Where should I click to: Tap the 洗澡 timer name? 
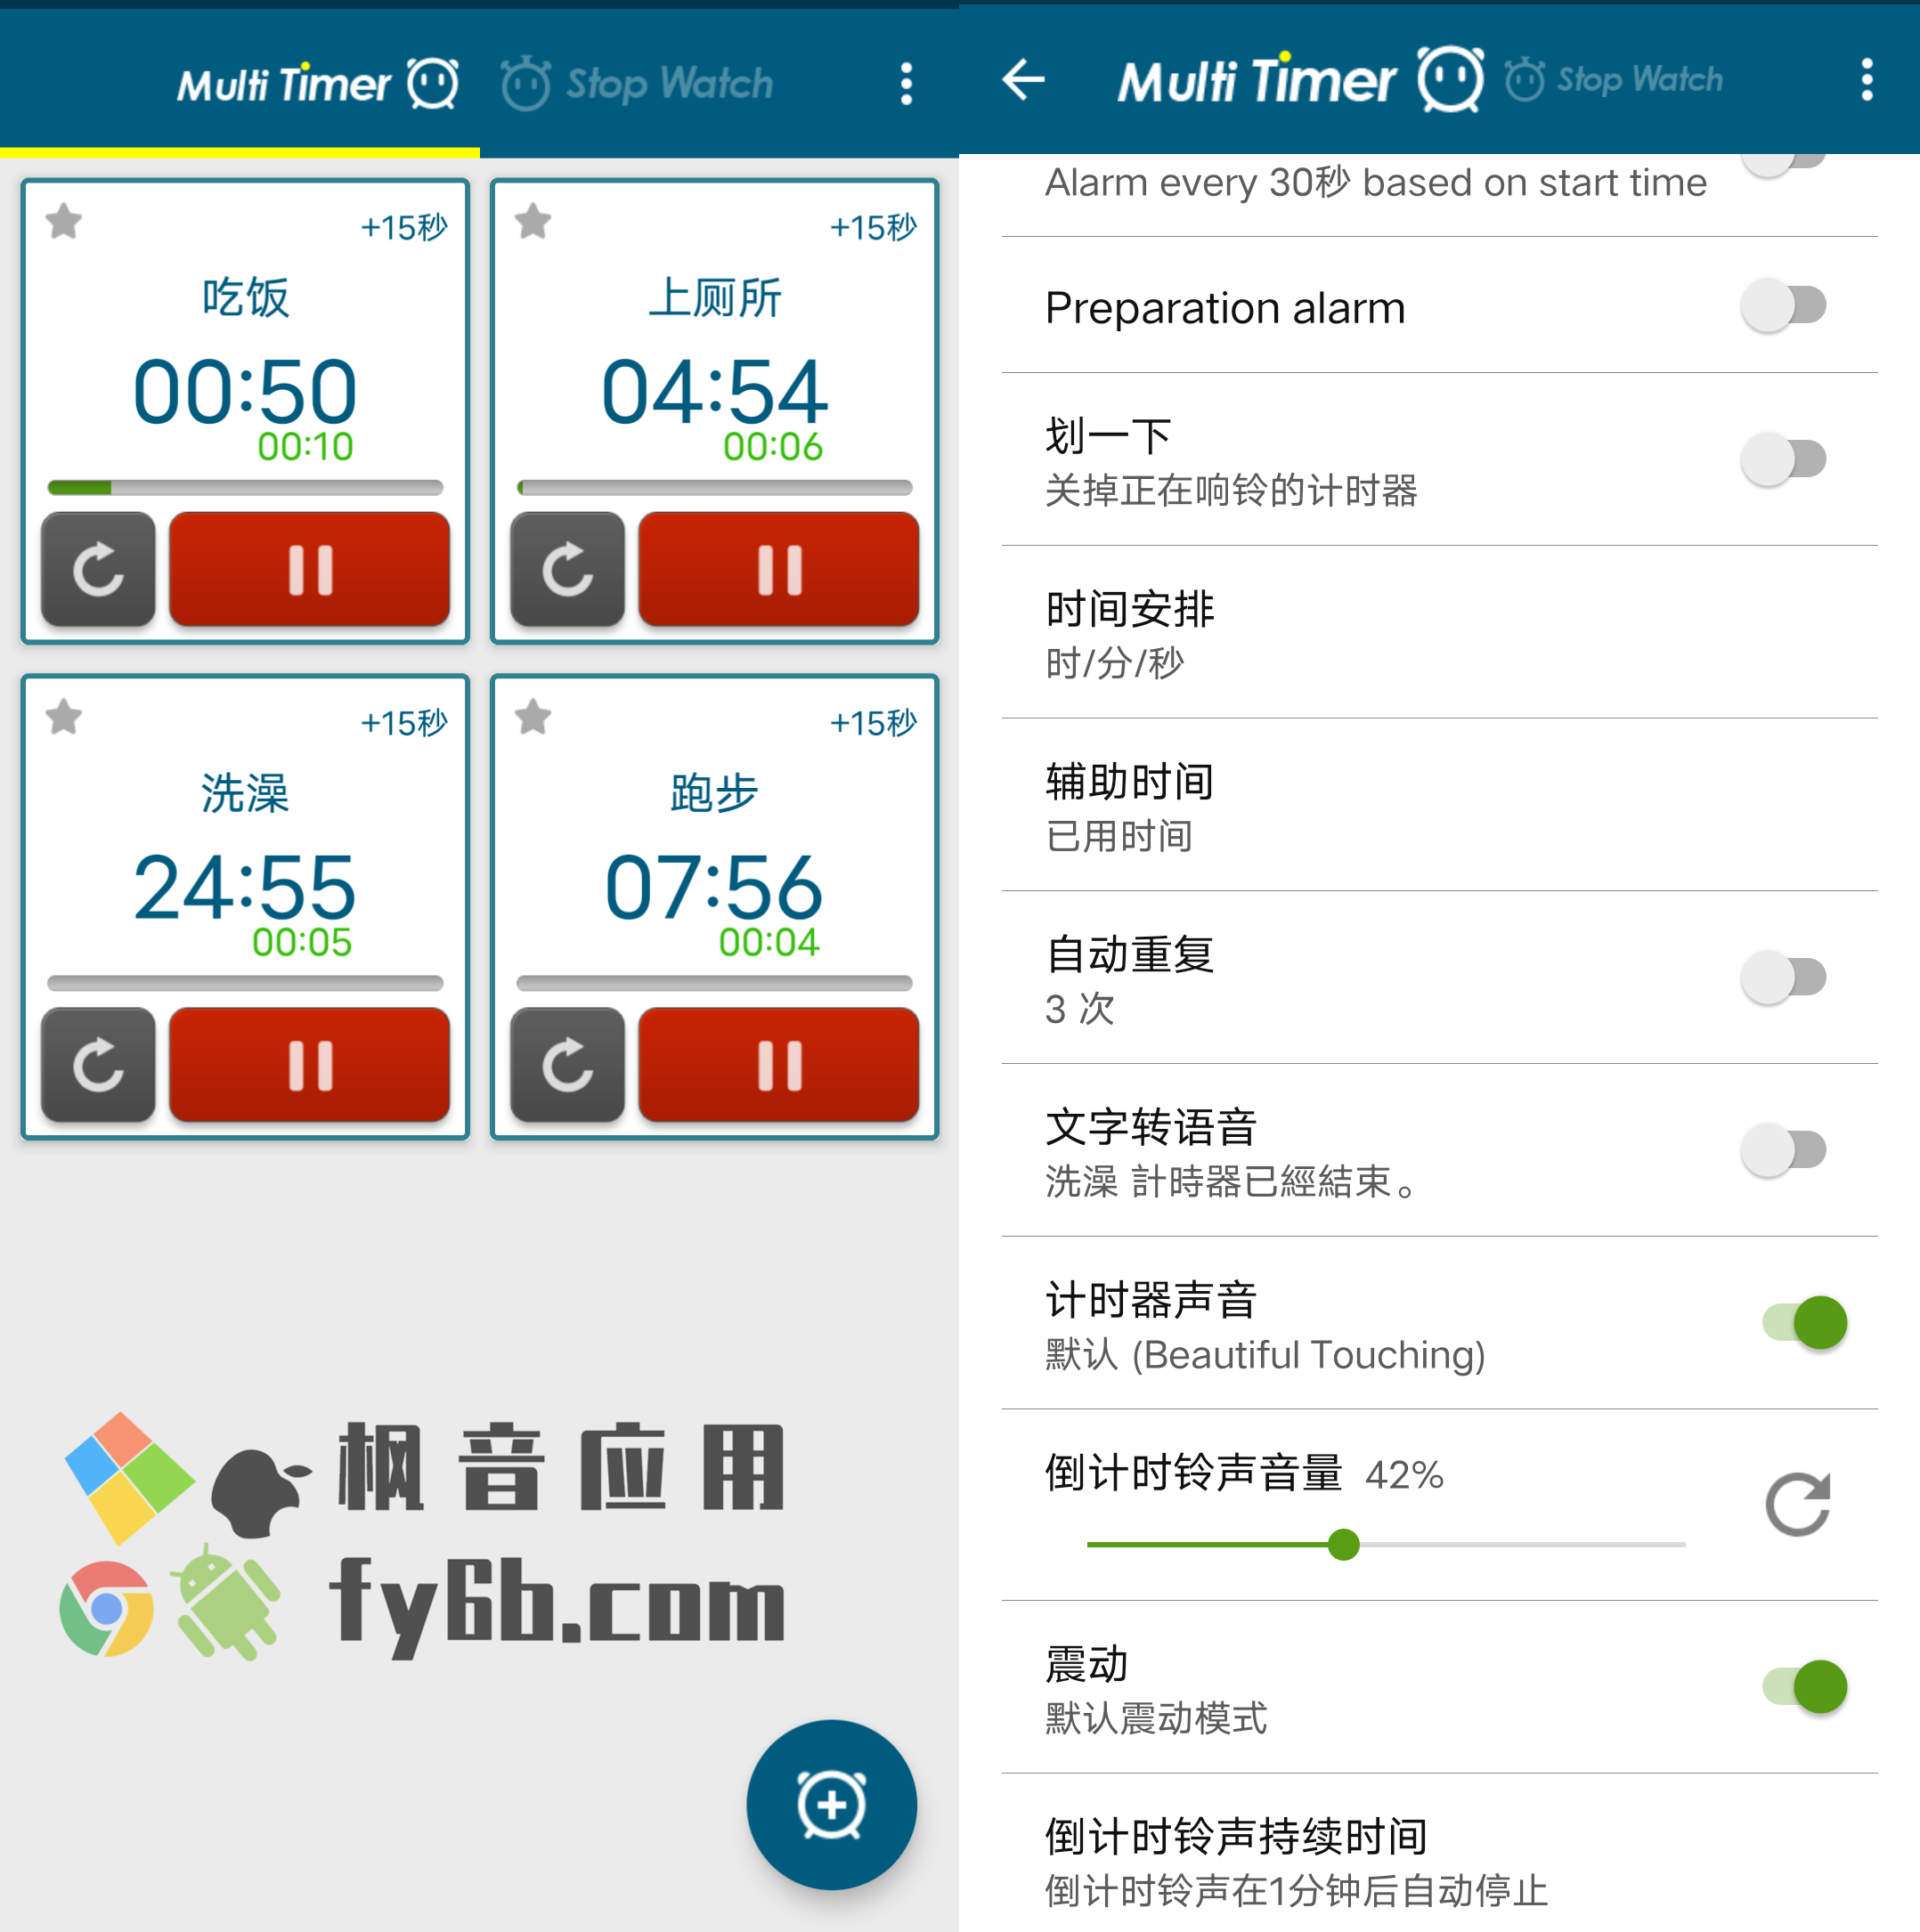(x=245, y=793)
